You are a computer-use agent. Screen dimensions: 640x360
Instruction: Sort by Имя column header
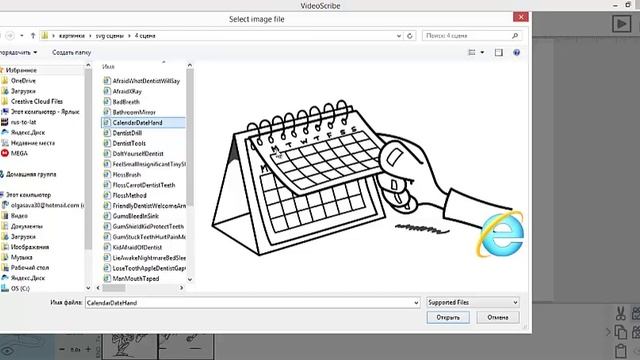108,66
